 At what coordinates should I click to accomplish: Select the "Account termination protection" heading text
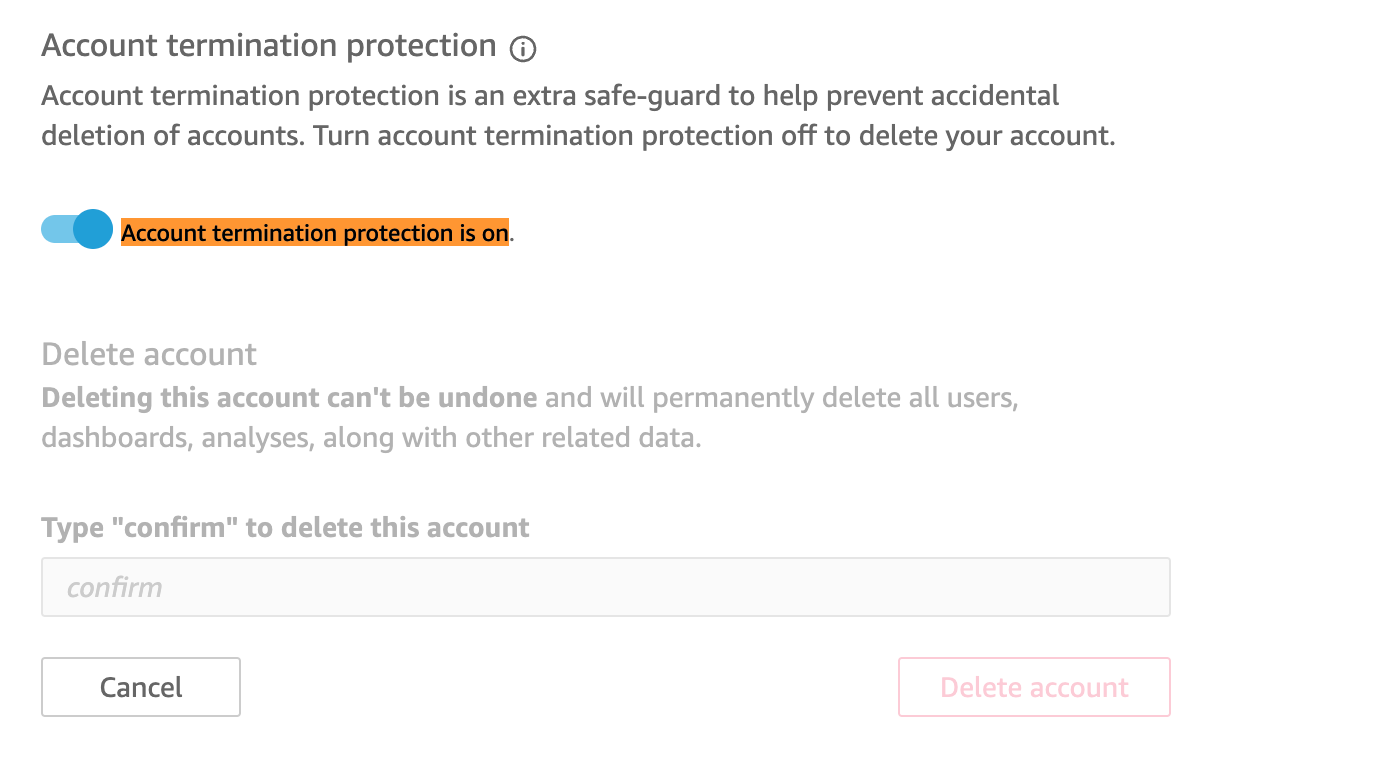(x=269, y=46)
